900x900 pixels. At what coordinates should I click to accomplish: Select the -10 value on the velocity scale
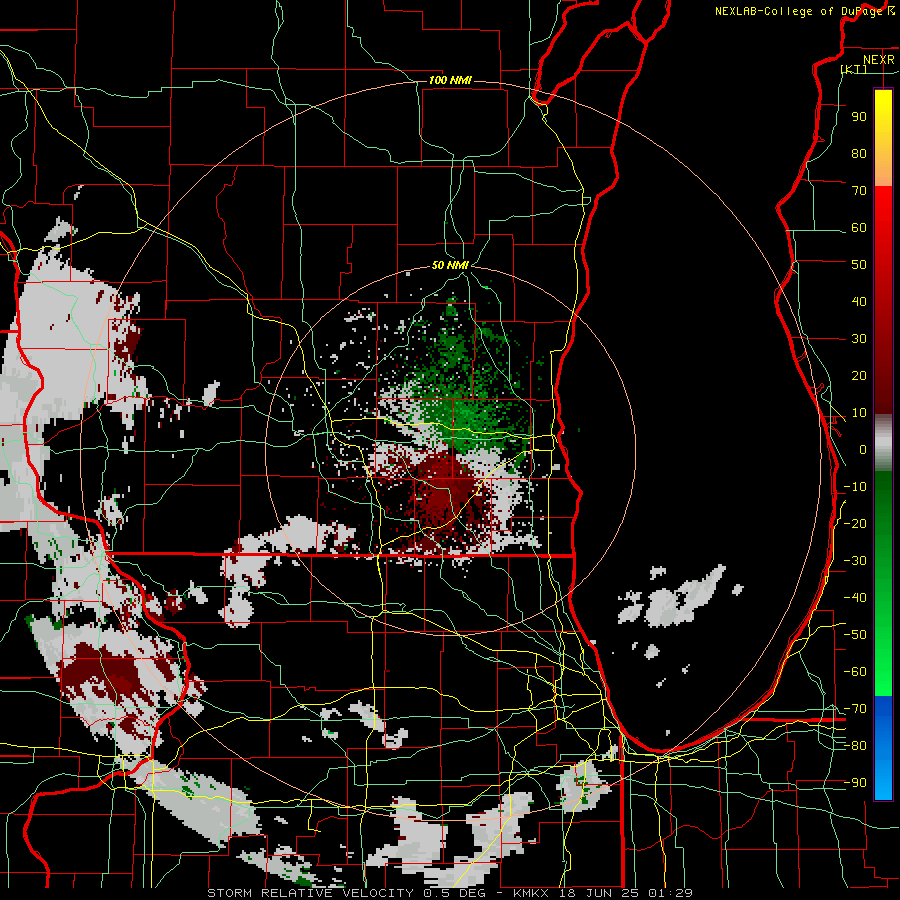pyautogui.click(x=855, y=487)
